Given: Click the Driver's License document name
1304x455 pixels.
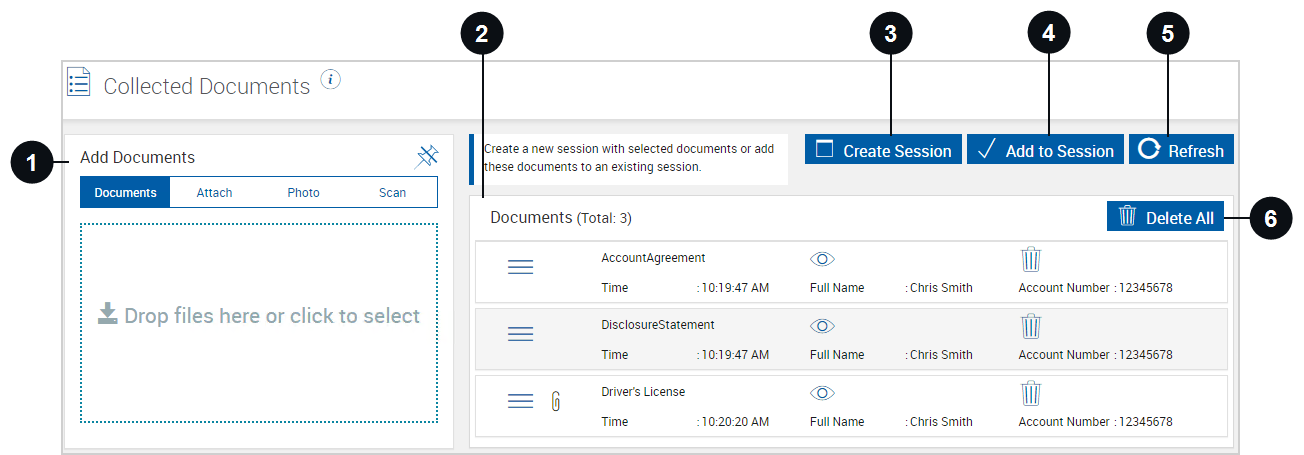Looking at the screenshot, I should [x=643, y=392].
